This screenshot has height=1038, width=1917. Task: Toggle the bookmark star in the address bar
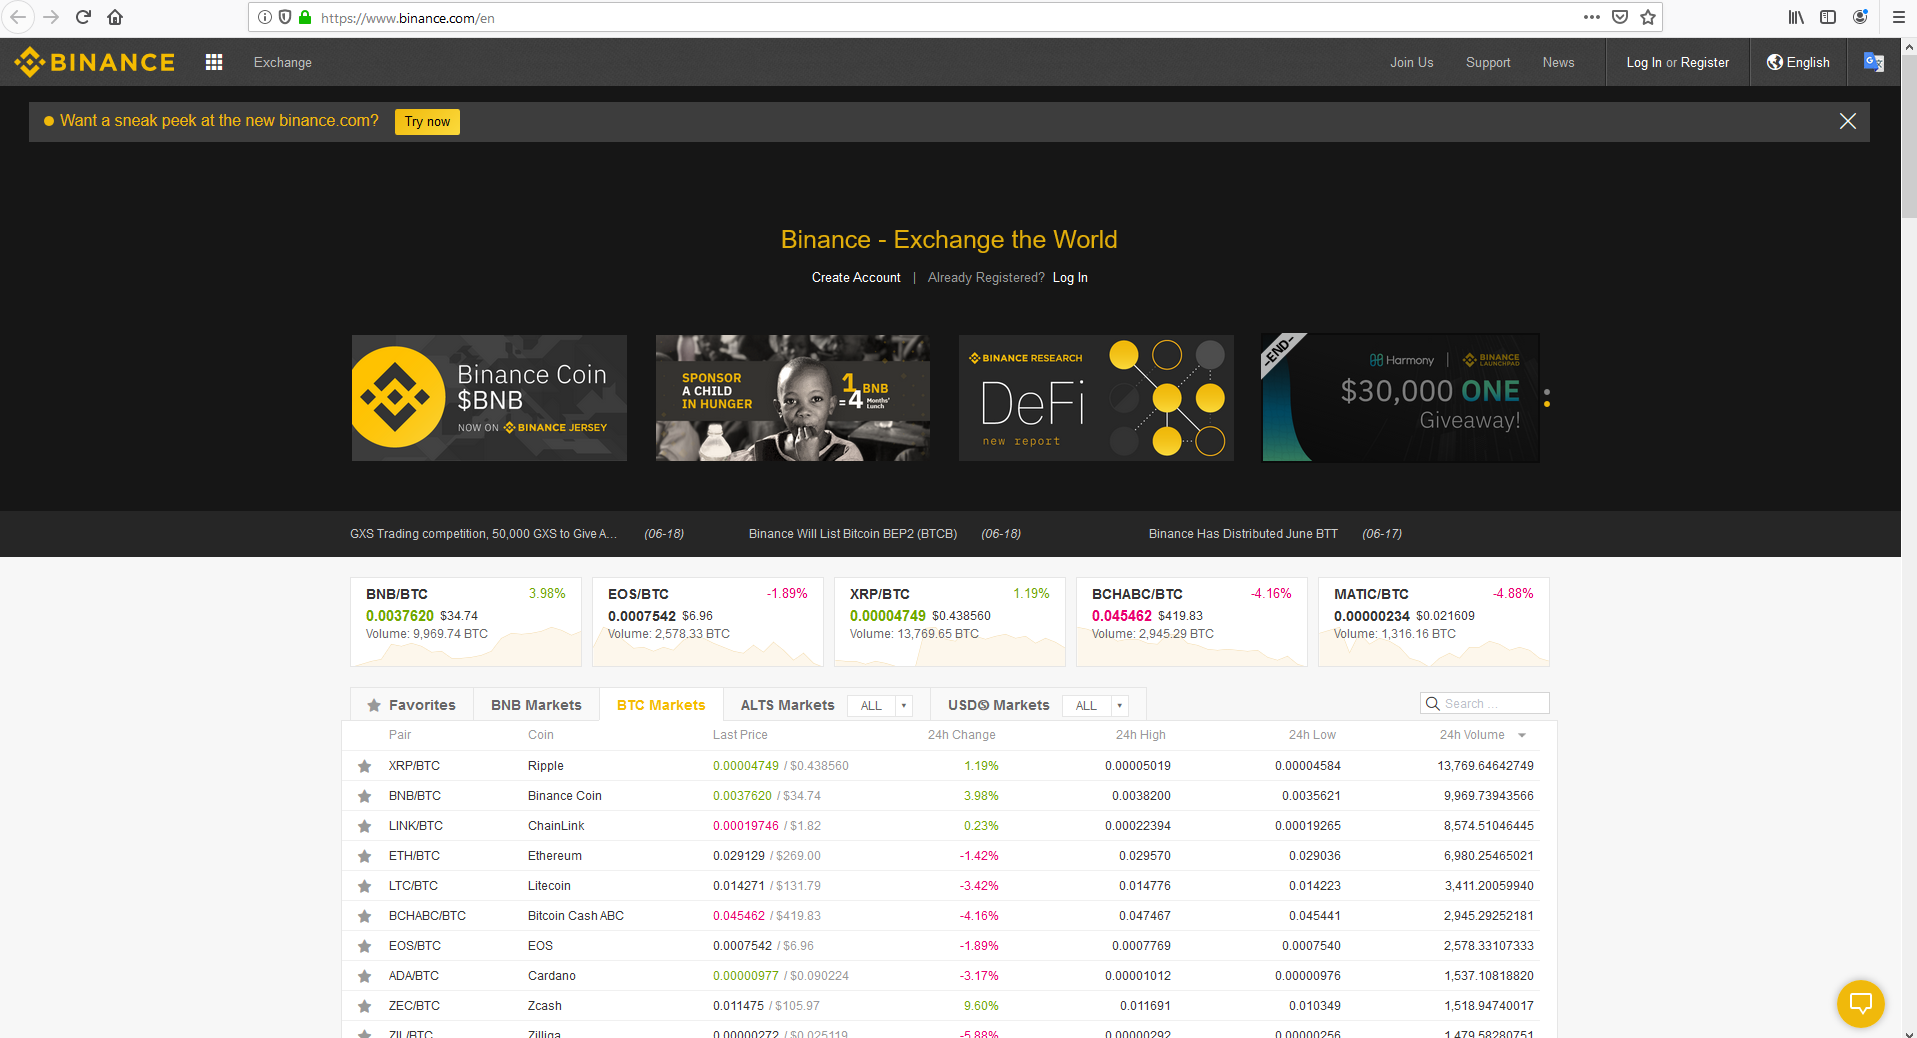(x=1647, y=17)
